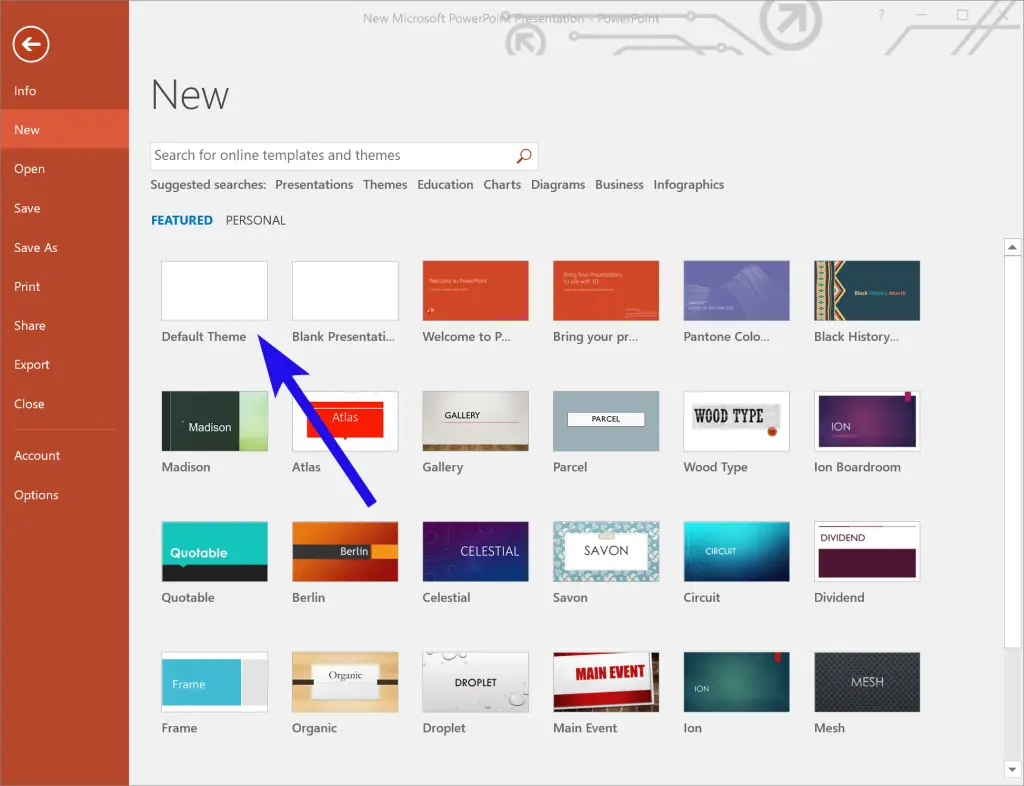The width and height of the screenshot is (1024, 786).
Task: Click the search magnifier icon
Action: coord(523,156)
